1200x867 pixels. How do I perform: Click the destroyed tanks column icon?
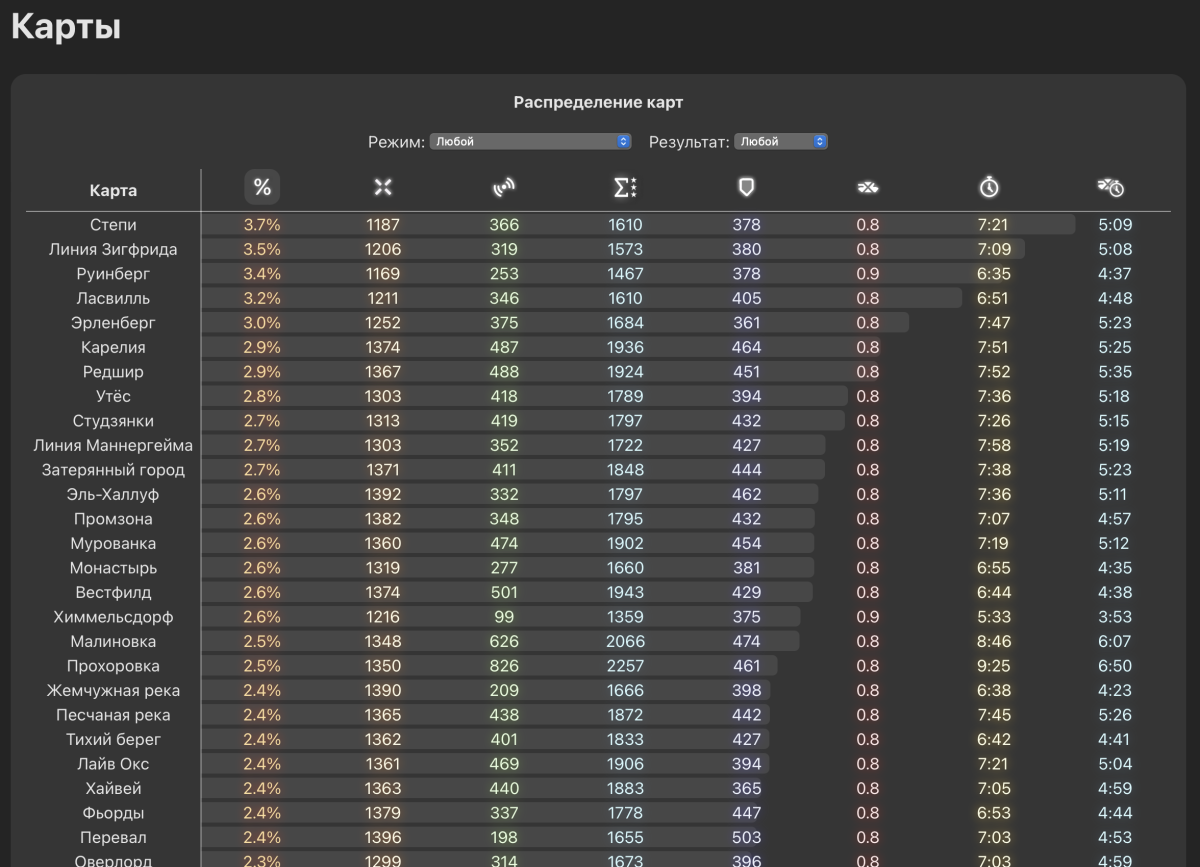tap(868, 187)
